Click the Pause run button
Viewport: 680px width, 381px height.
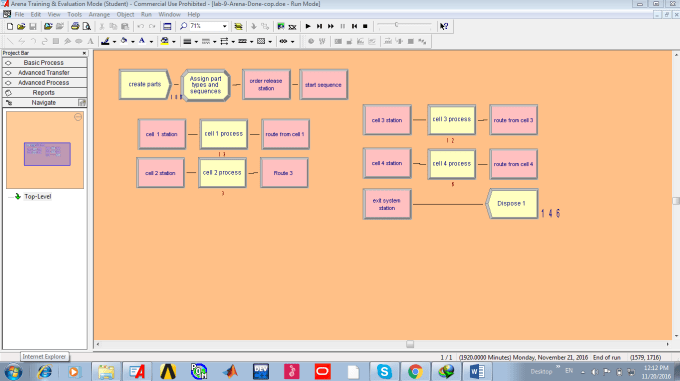click(x=343, y=26)
